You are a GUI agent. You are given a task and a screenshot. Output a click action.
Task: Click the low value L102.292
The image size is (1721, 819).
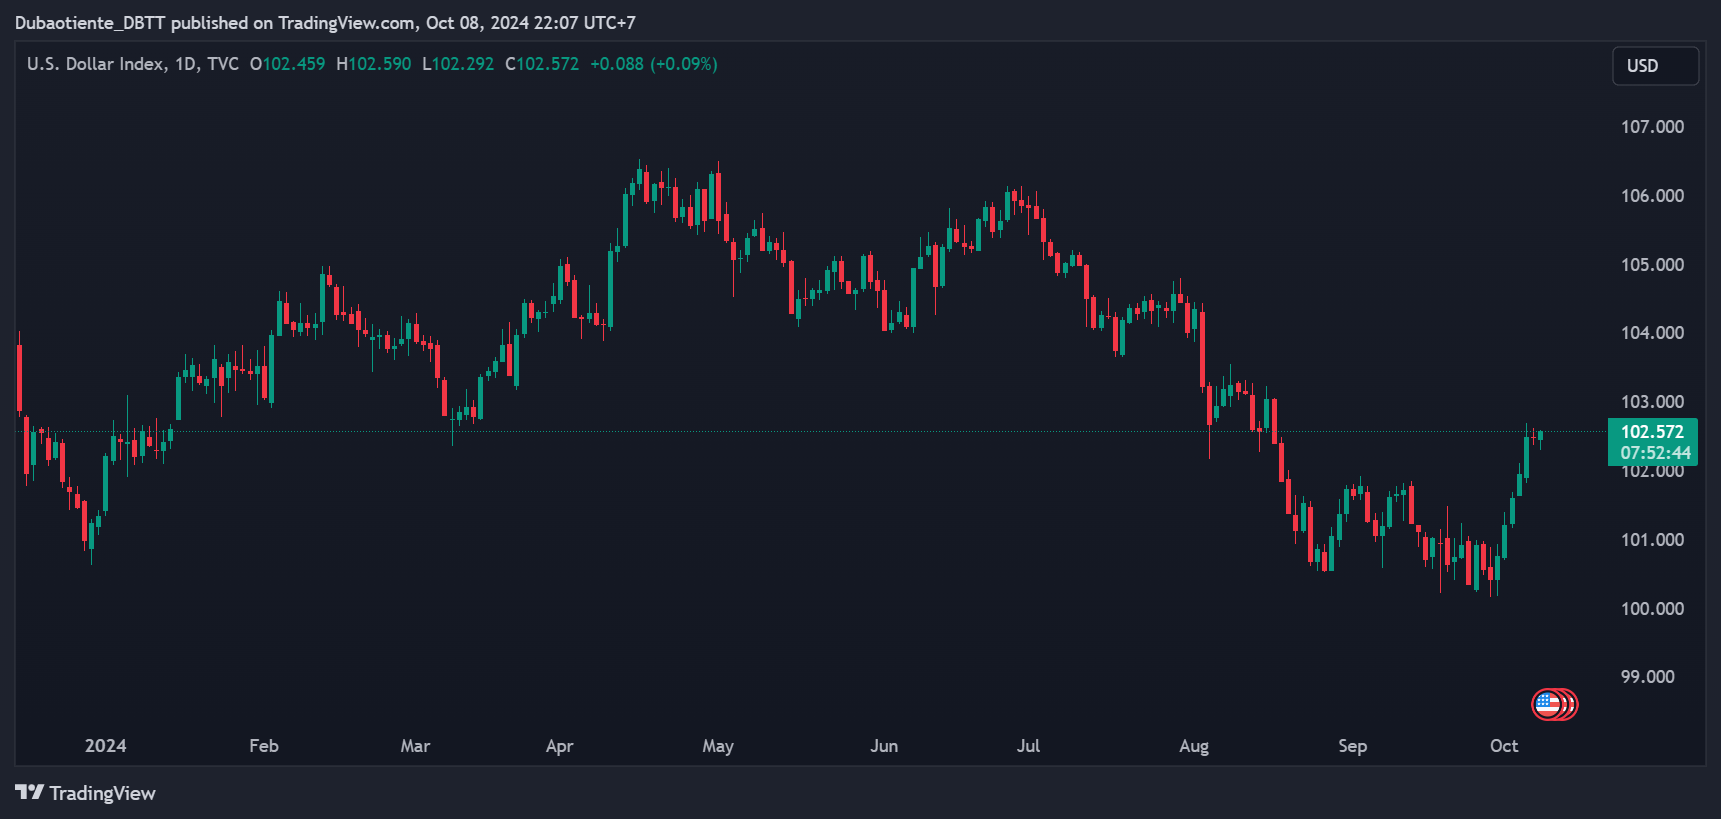458,64
